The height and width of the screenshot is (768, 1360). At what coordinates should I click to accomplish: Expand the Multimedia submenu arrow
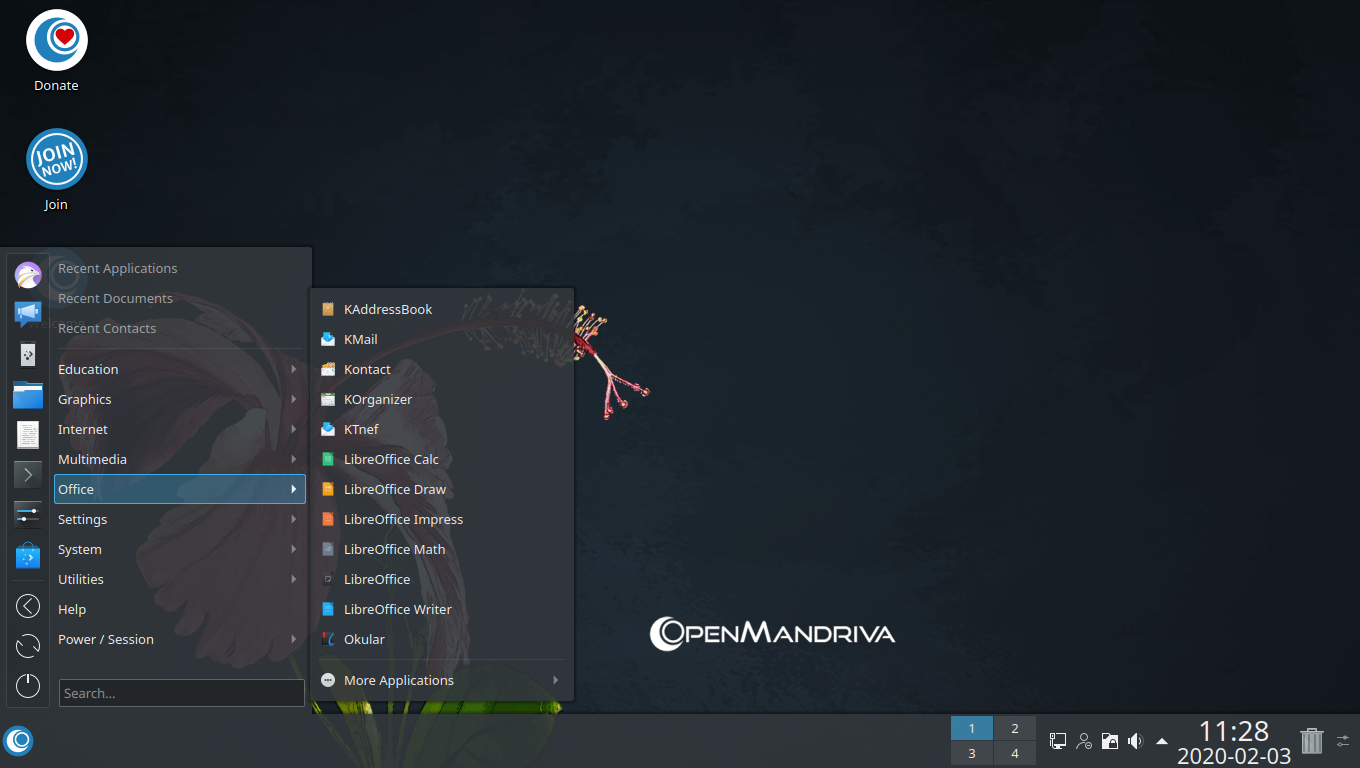coord(294,459)
